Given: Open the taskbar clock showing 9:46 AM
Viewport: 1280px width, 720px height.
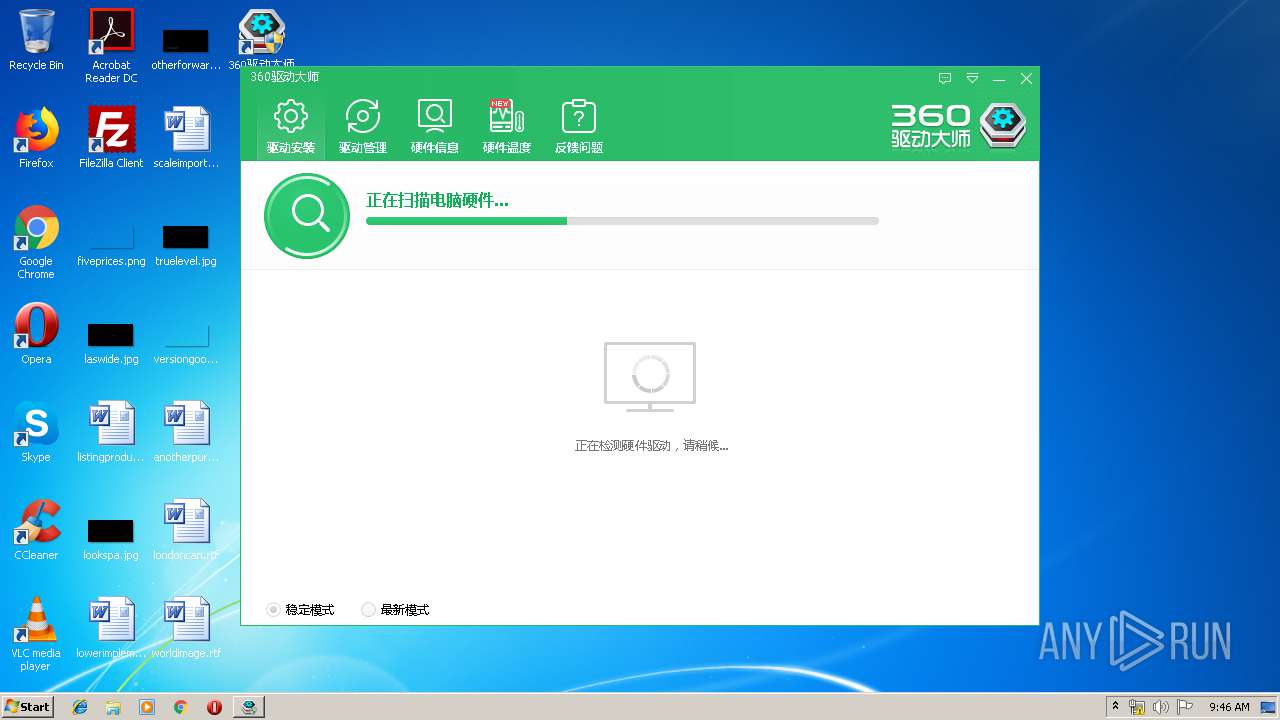Looking at the screenshot, I should pos(1229,707).
